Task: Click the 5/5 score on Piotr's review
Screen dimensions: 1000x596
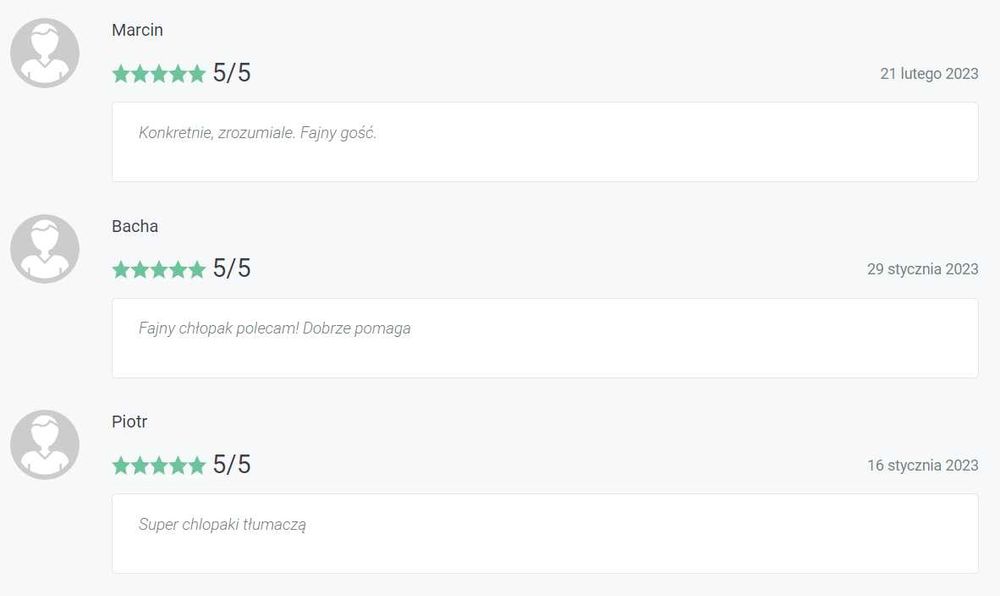Action: pos(232,465)
